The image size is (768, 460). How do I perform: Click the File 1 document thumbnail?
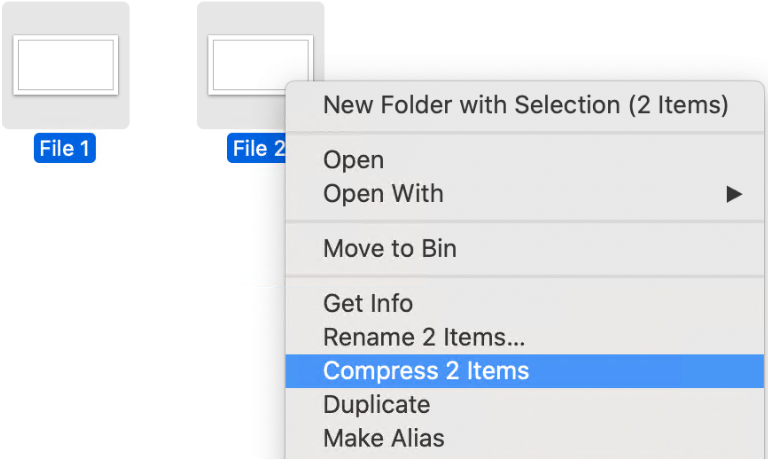(x=66, y=64)
